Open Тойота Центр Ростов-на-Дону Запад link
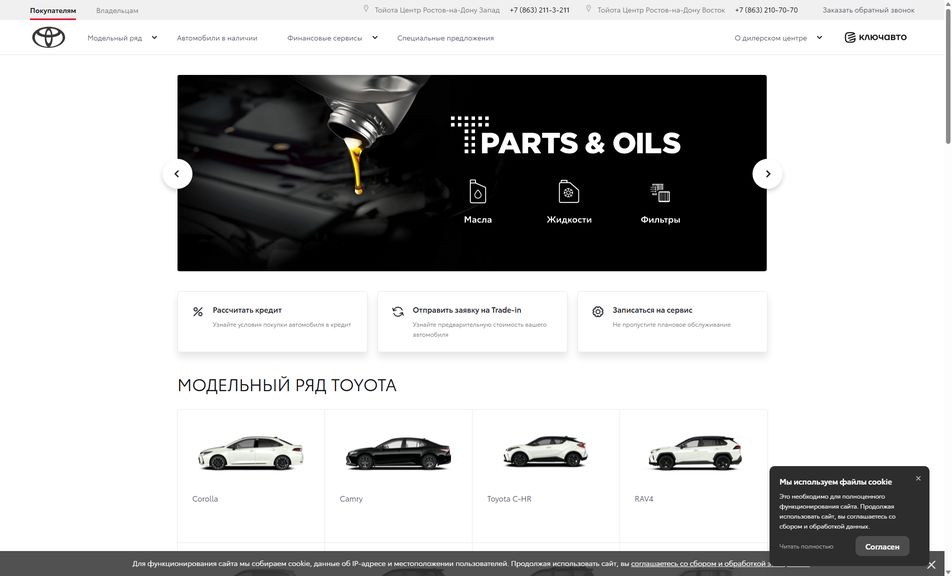952x576 pixels. (437, 10)
